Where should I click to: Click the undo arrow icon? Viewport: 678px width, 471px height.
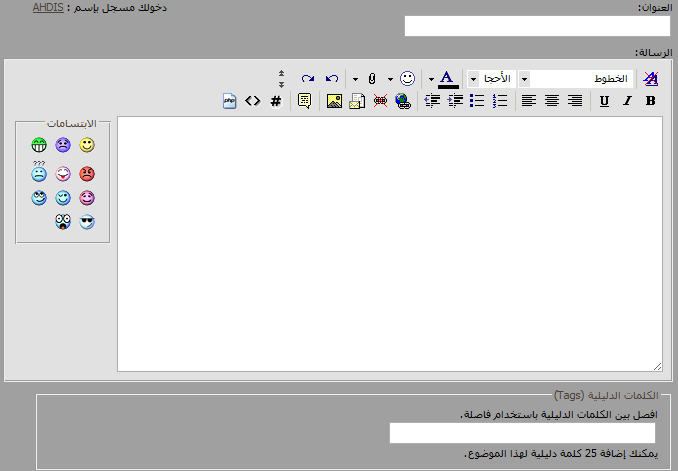point(332,78)
